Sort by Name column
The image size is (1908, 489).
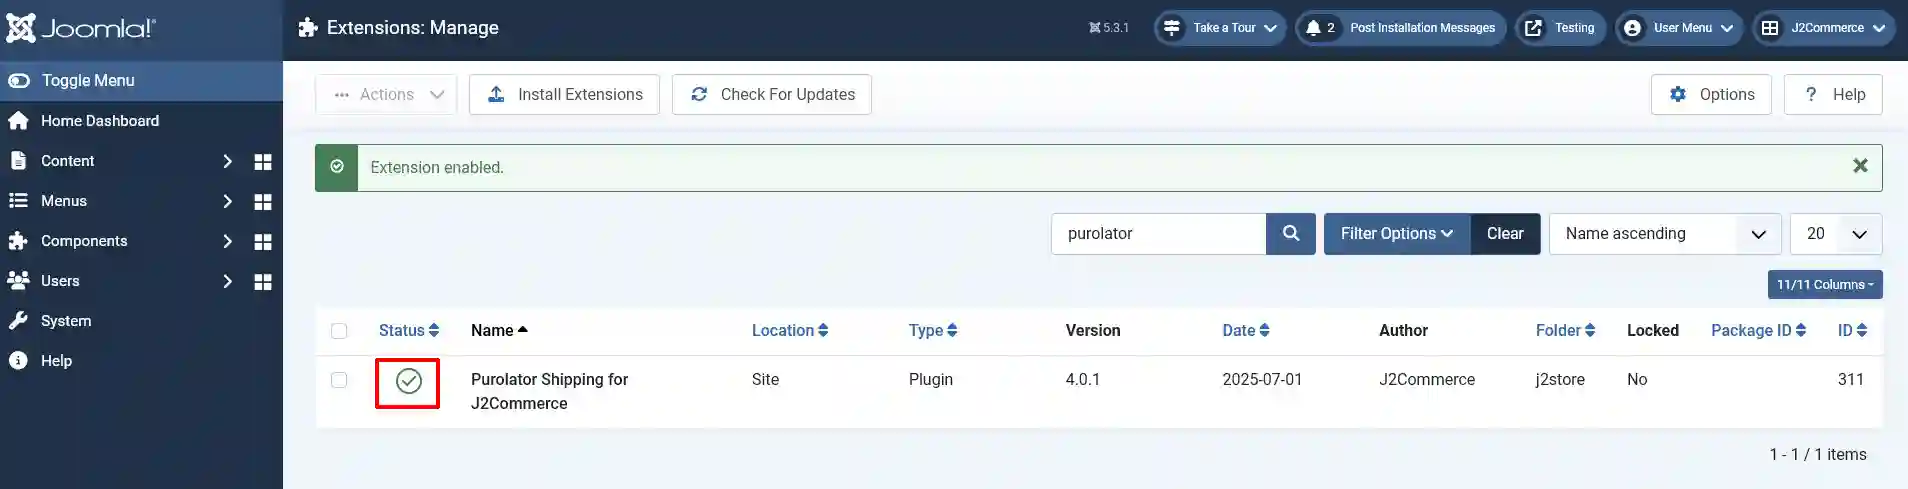[x=499, y=331]
